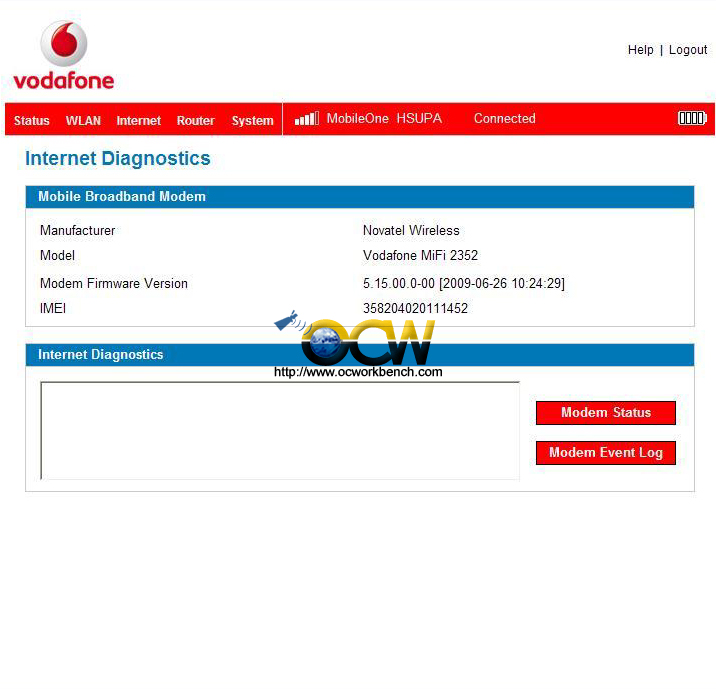Click the Modem Event Log button
716x689 pixels.
(x=605, y=453)
